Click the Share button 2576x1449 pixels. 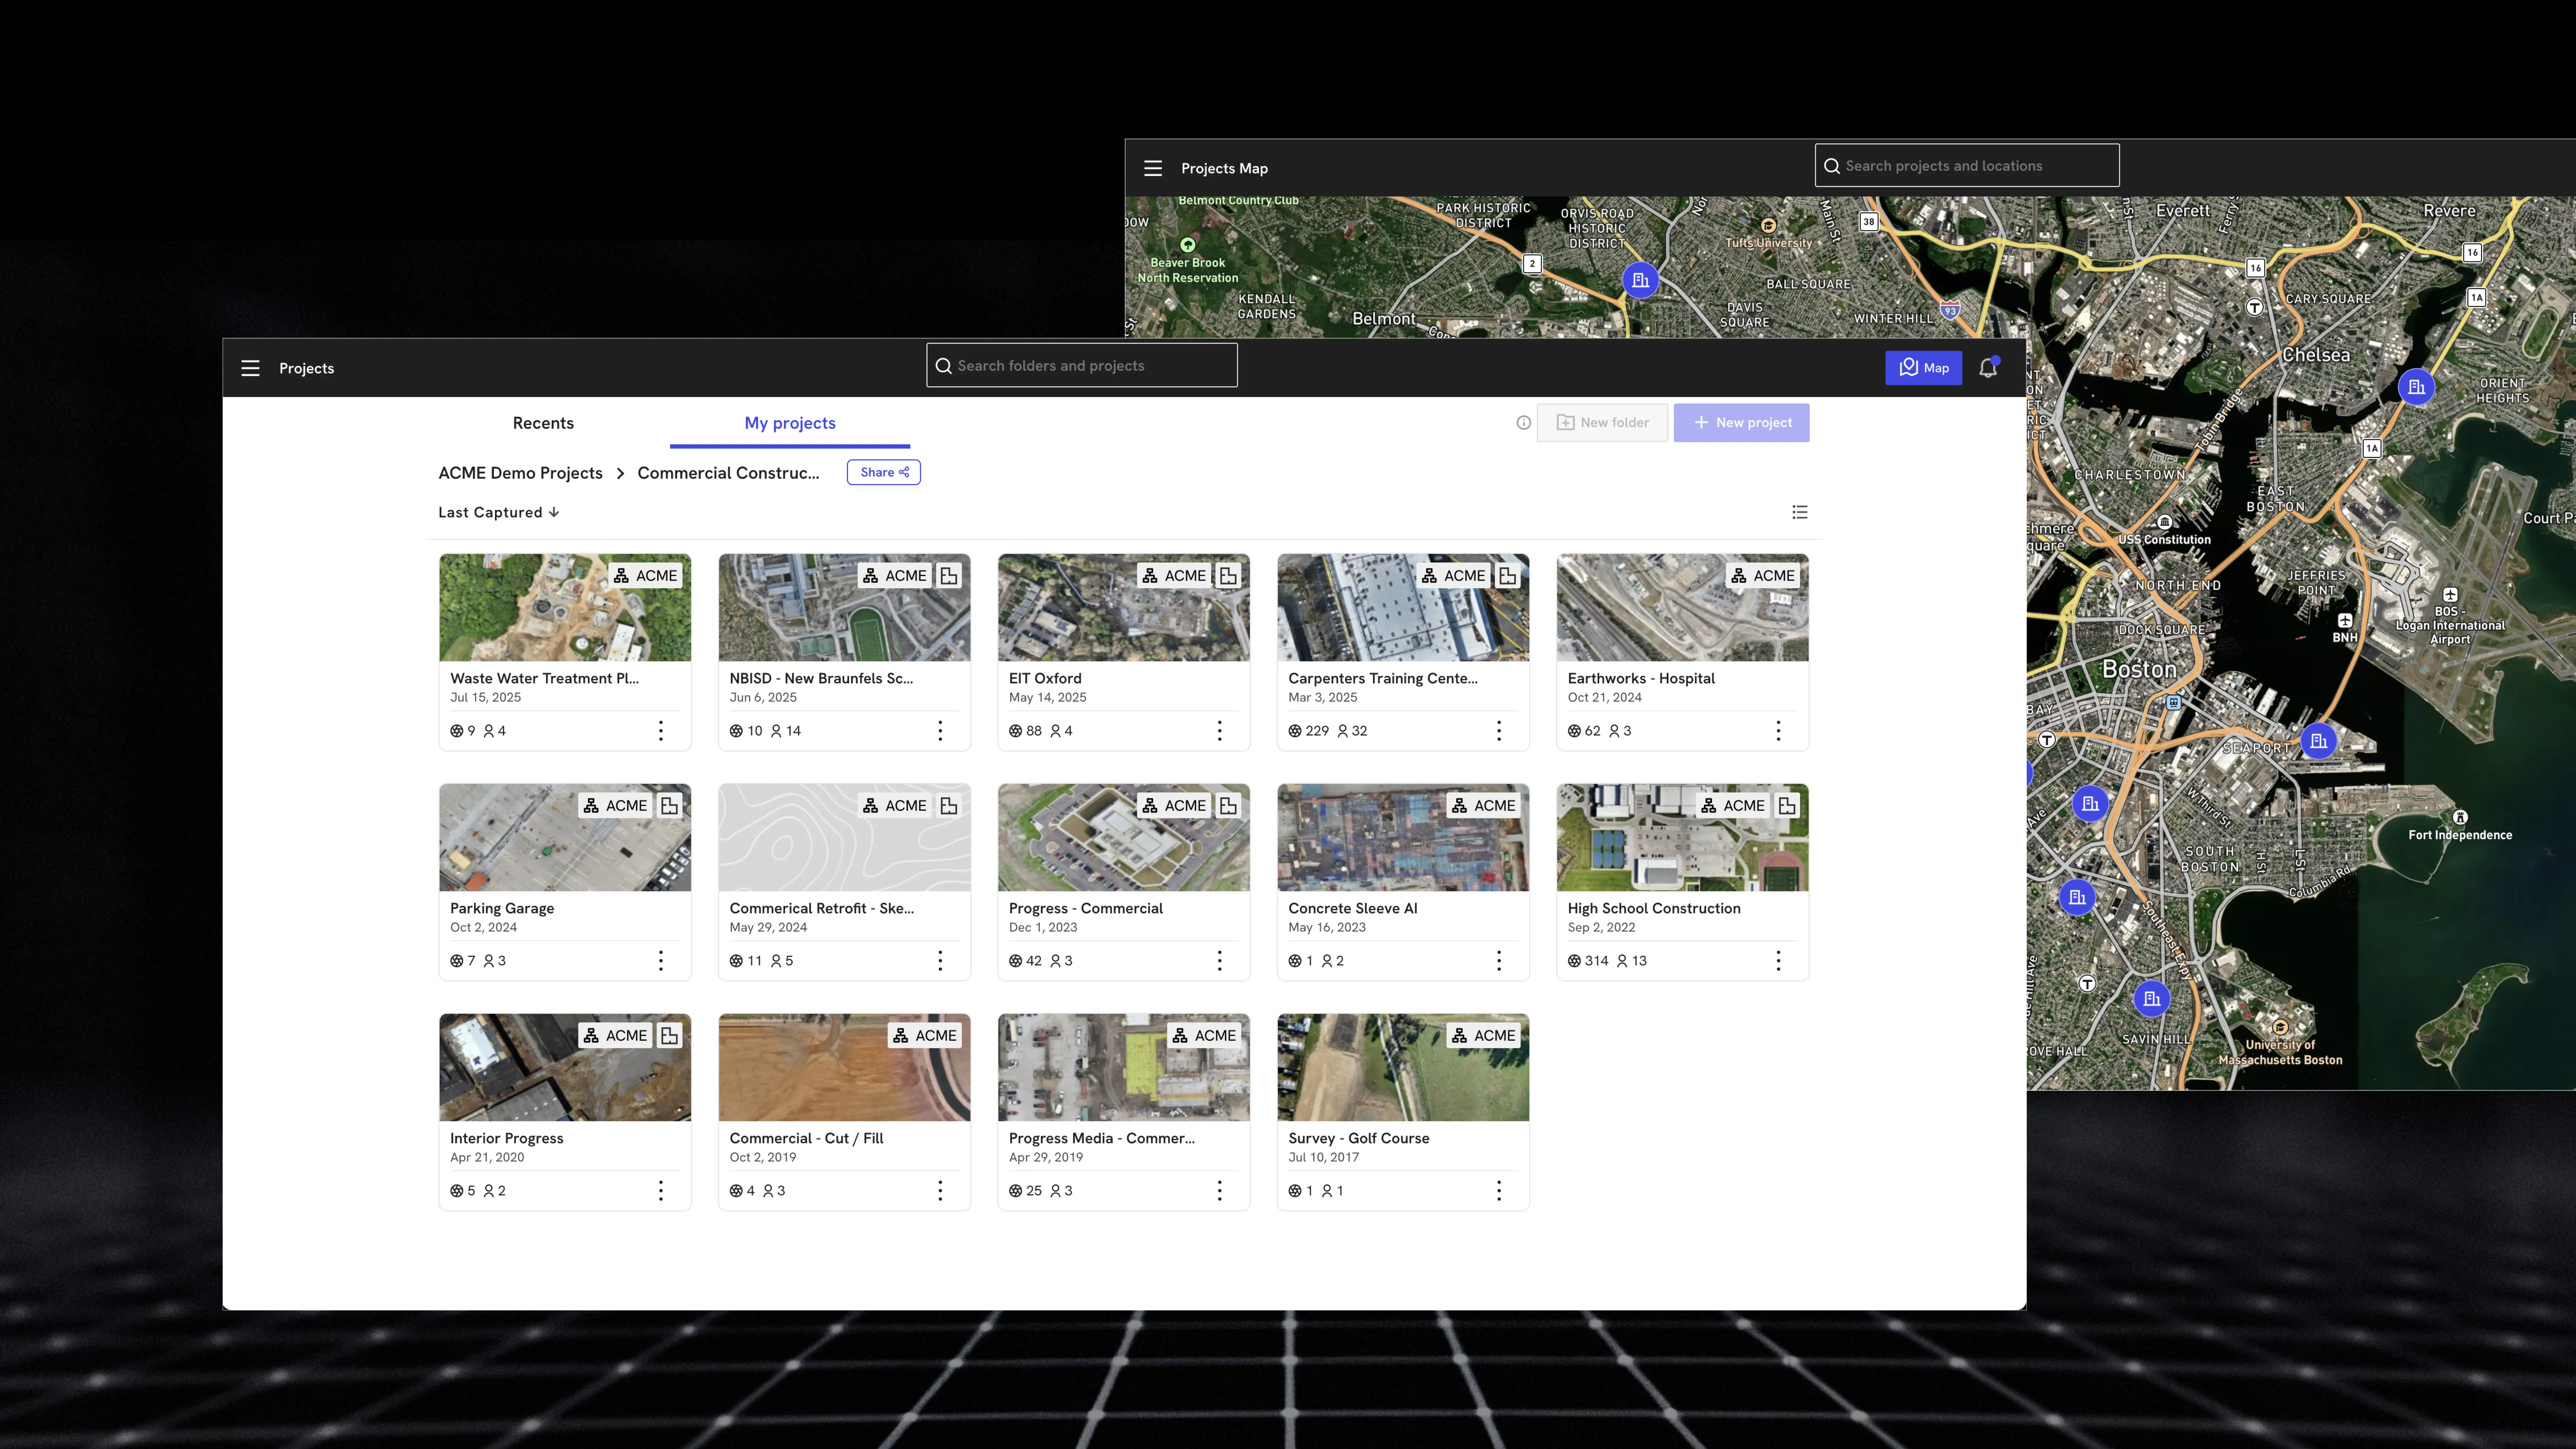tap(884, 472)
